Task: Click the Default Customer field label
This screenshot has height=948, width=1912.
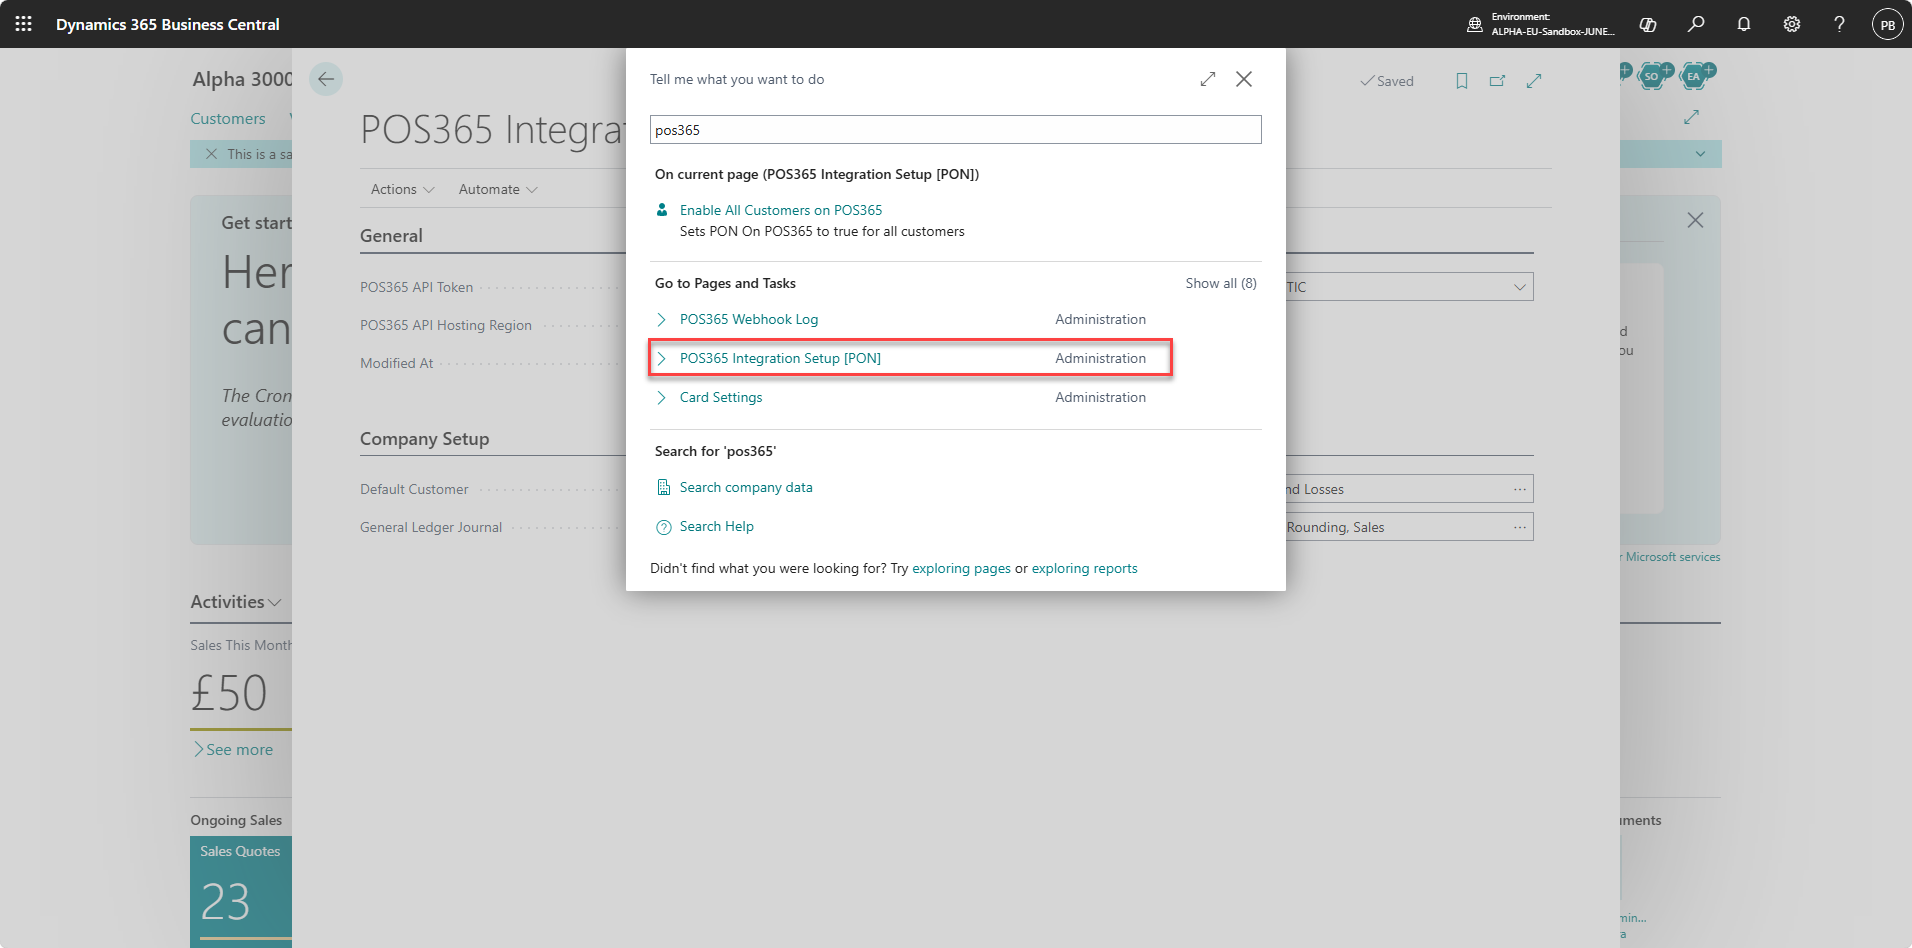Action: [x=414, y=489]
